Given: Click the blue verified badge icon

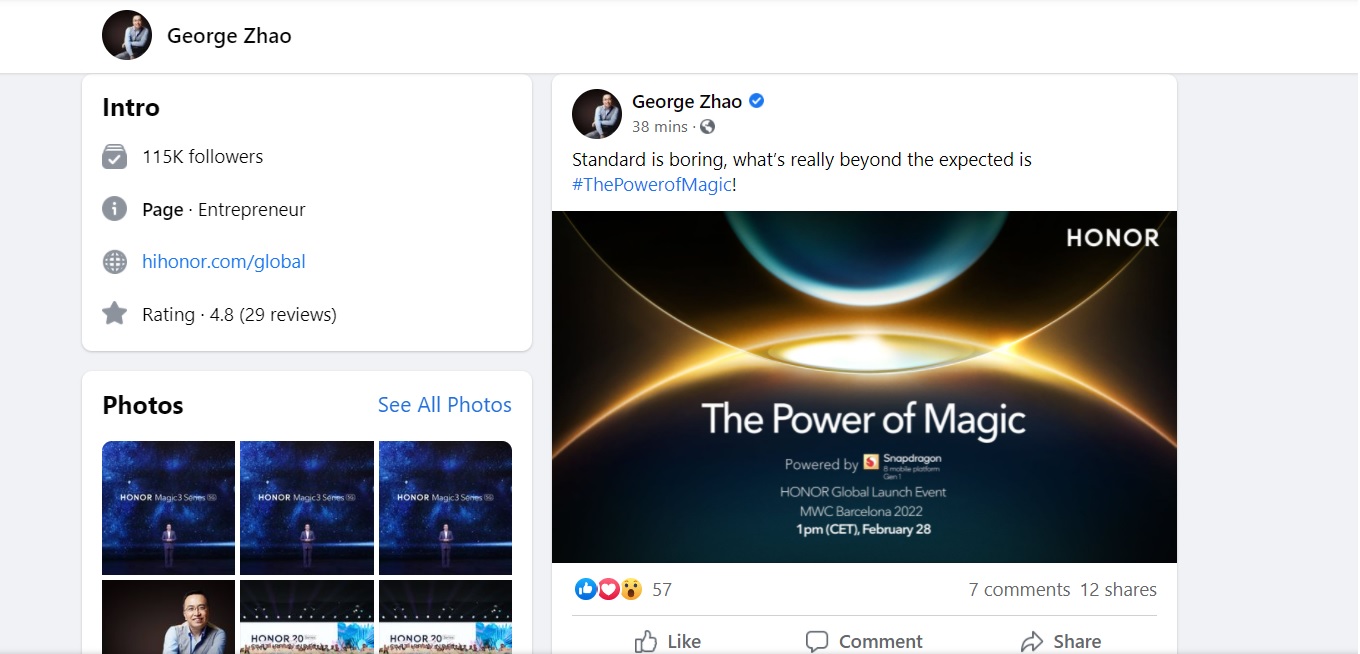Looking at the screenshot, I should pyautogui.click(x=757, y=101).
